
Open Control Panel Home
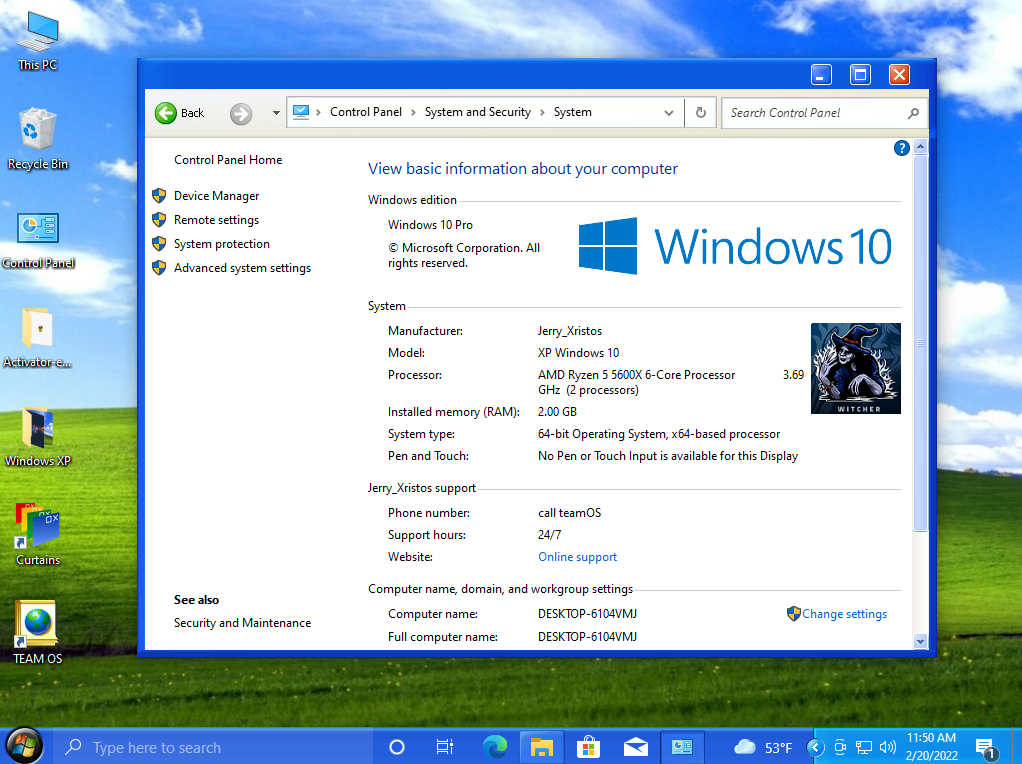[x=228, y=160]
